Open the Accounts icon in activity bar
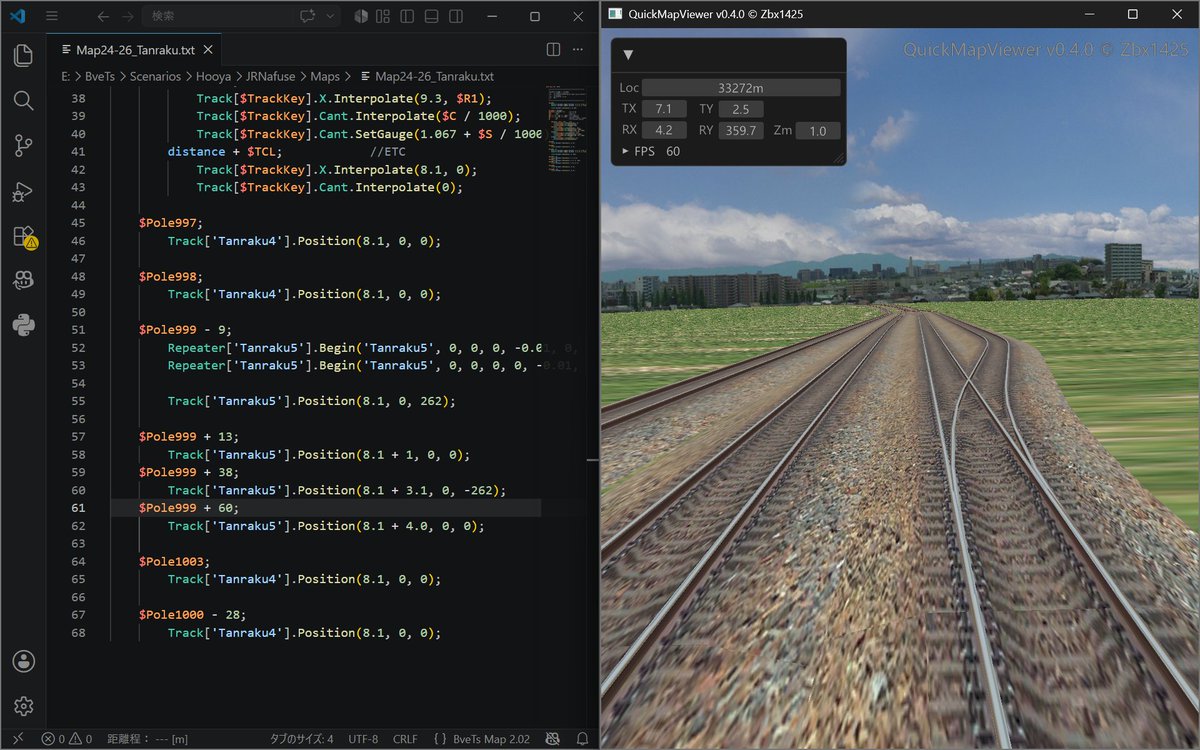1200x750 pixels. click(x=23, y=661)
